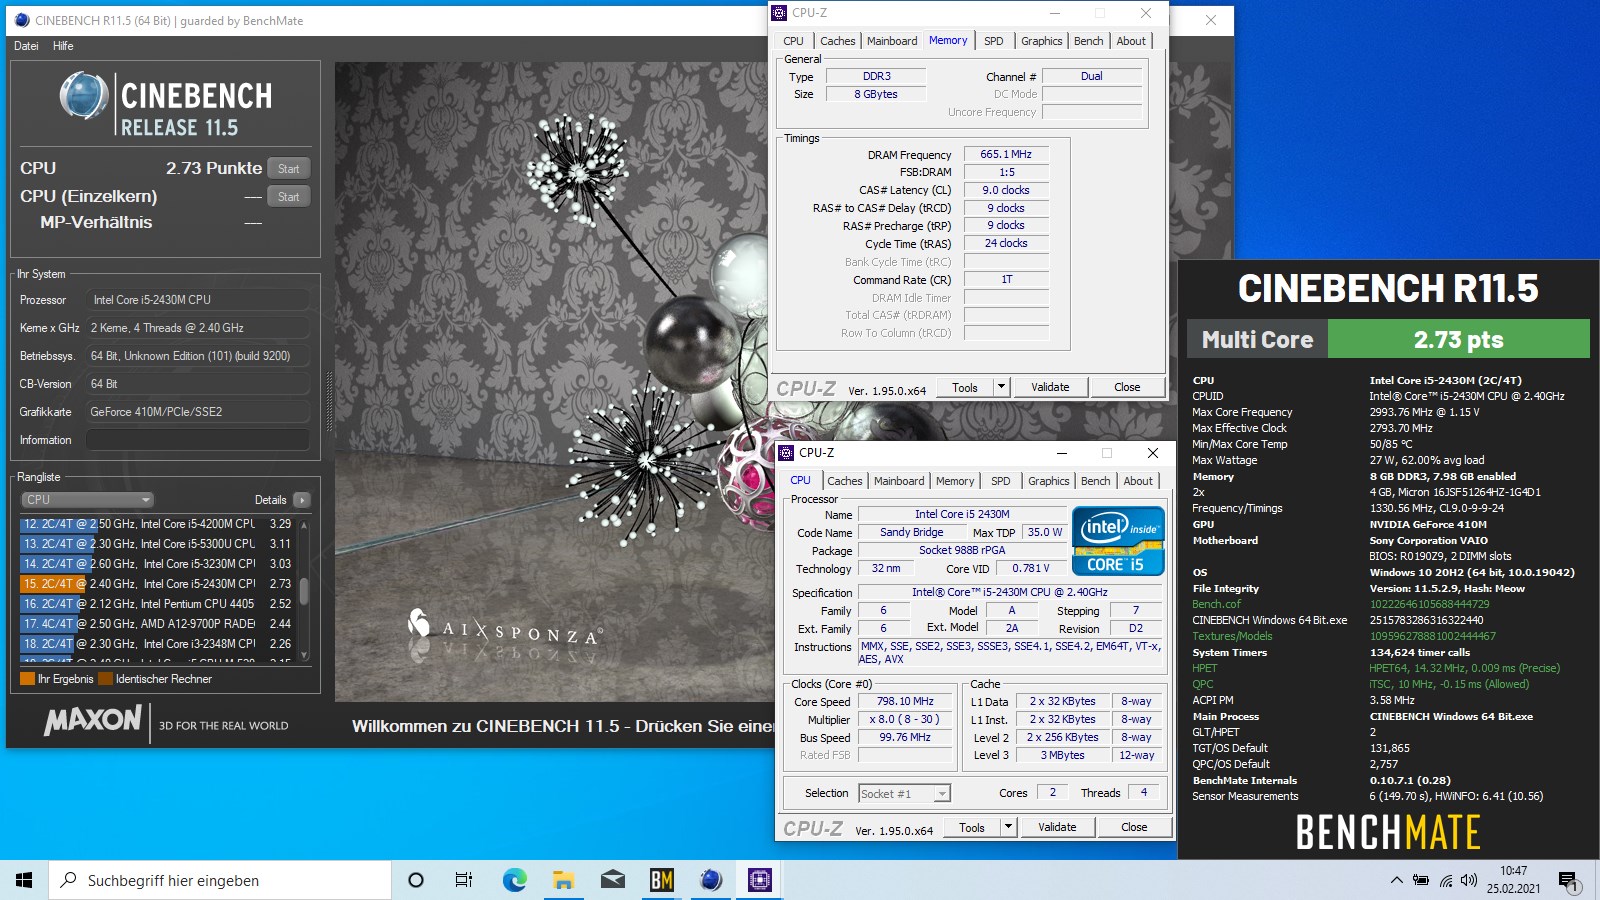
Task: Click Tools button in upper CPU-Z
Action: tap(965, 387)
